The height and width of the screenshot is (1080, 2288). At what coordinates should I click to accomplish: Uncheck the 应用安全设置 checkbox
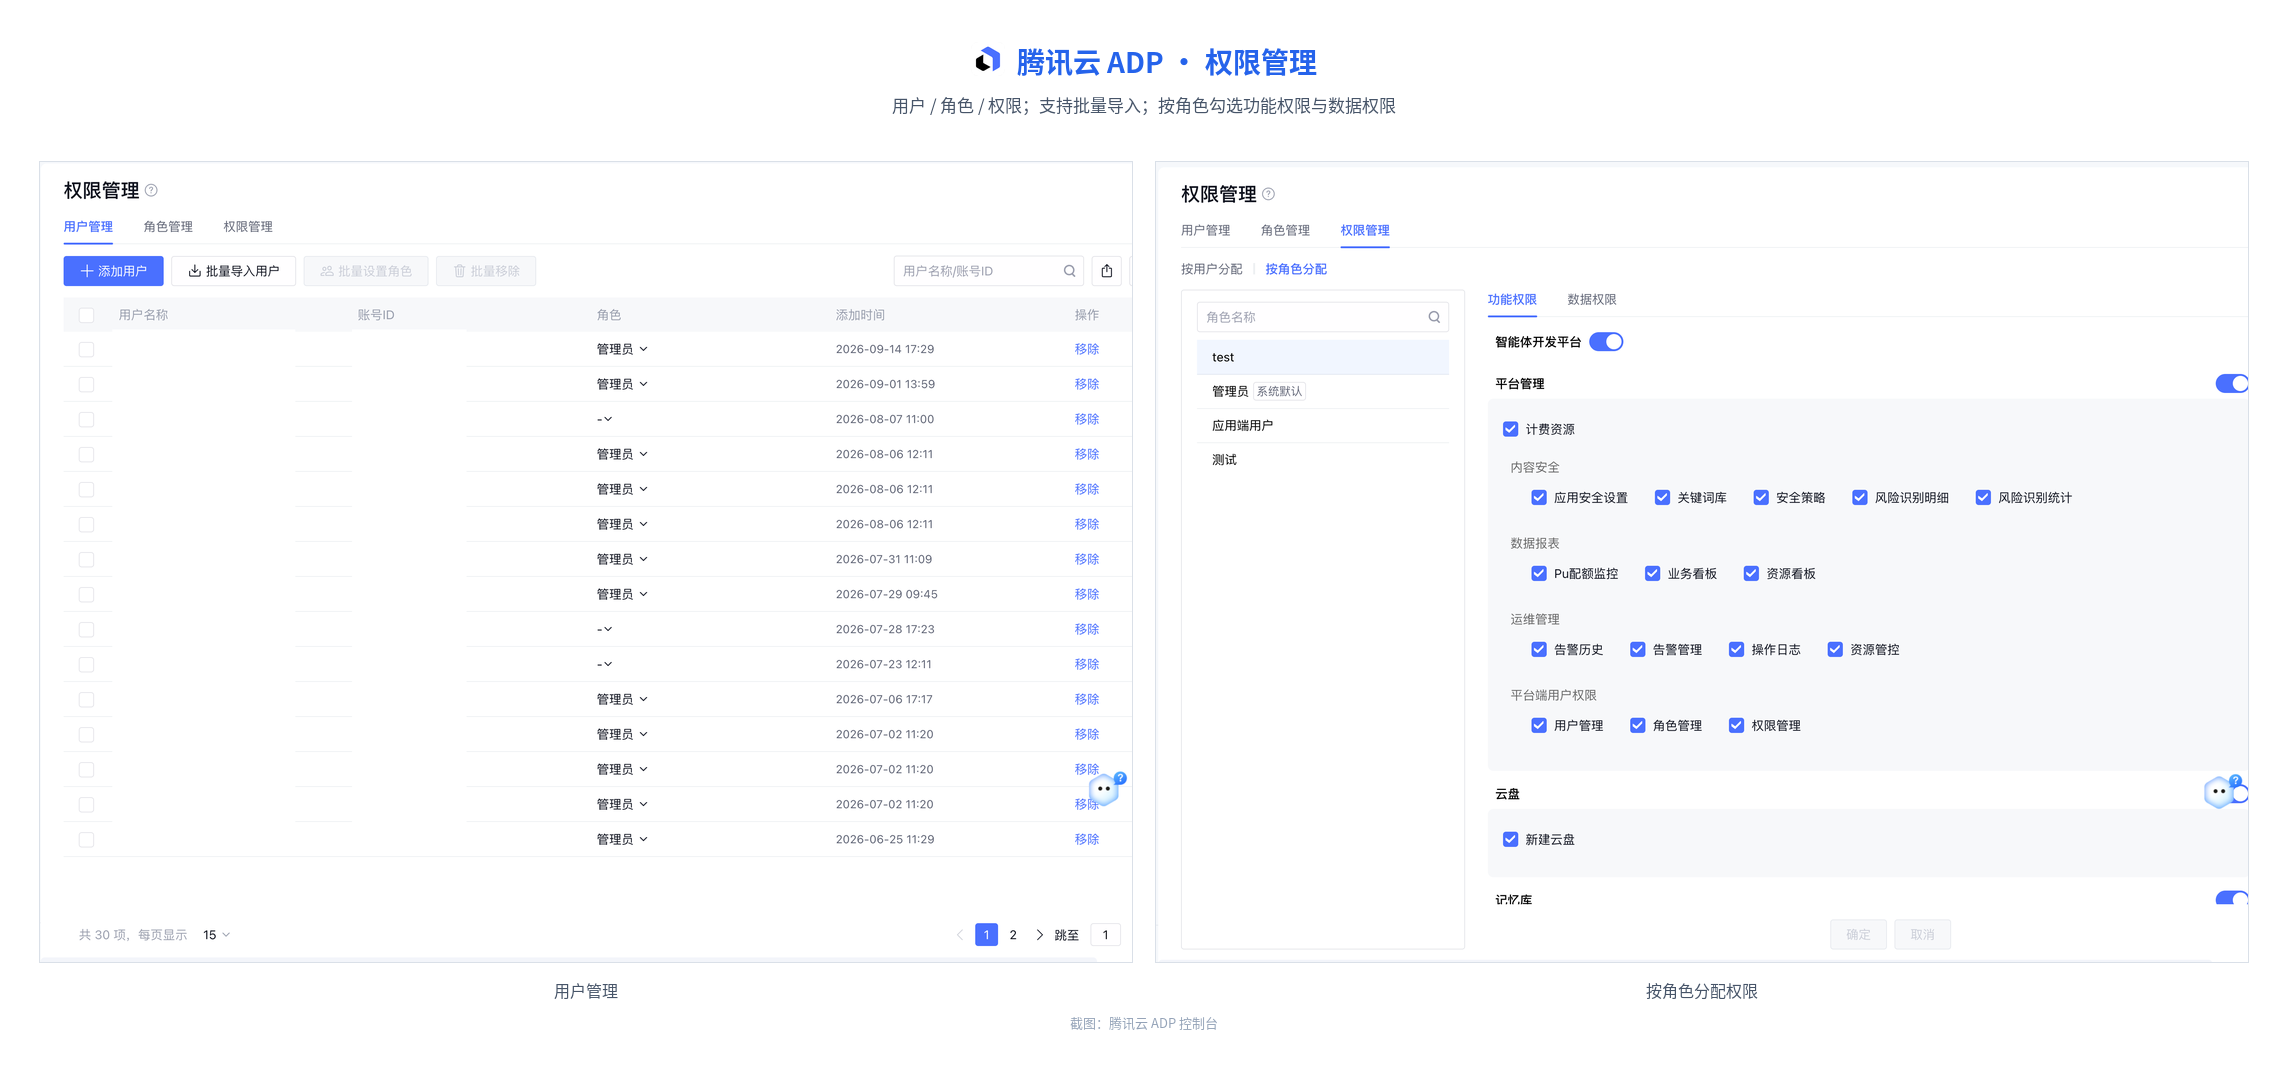[1539, 497]
